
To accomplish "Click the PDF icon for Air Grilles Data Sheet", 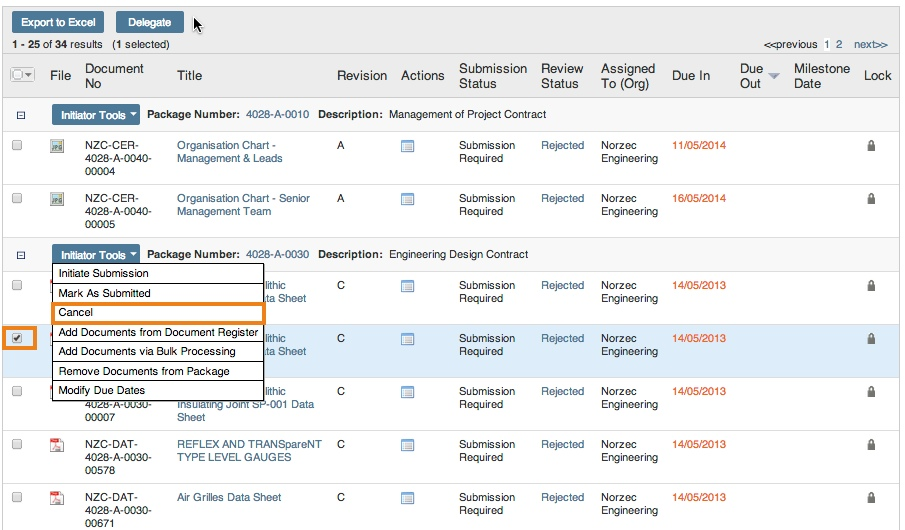I will click(x=57, y=498).
